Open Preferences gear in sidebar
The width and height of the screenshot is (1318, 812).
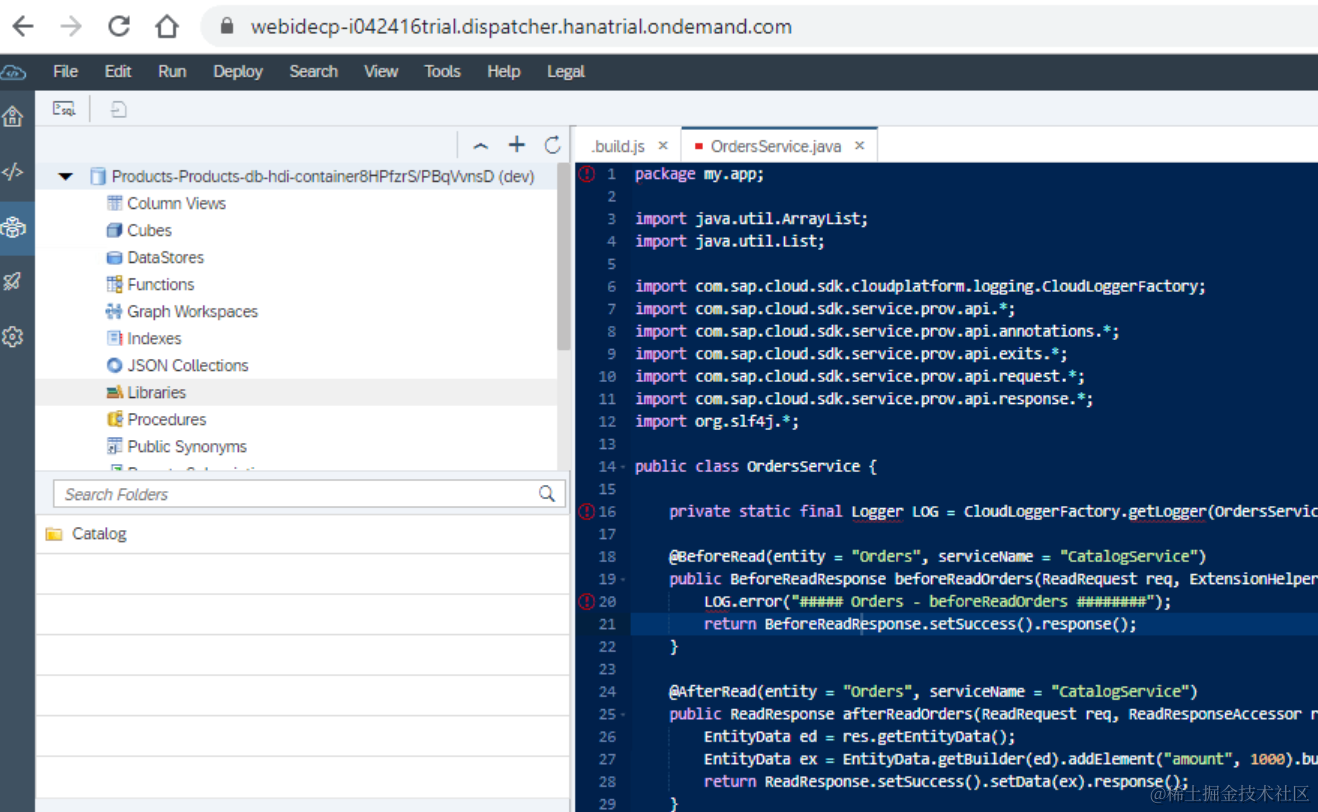click(x=13, y=337)
